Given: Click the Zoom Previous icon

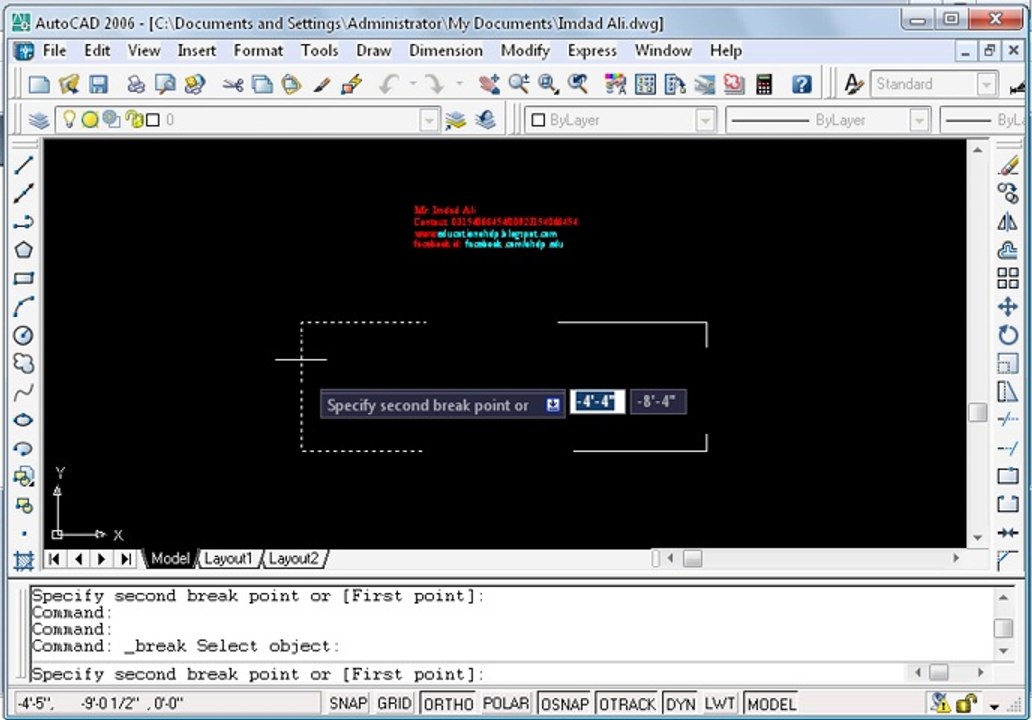Looking at the screenshot, I should click(x=578, y=84).
